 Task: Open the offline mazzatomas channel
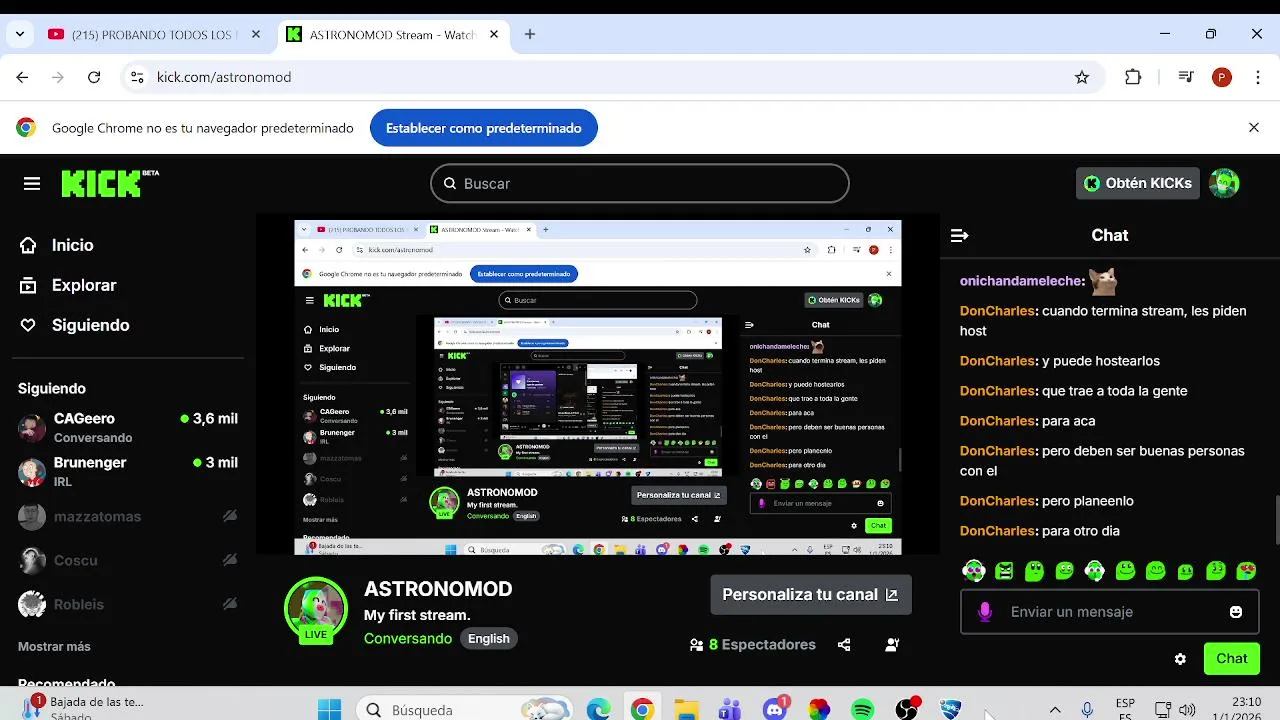128,517
